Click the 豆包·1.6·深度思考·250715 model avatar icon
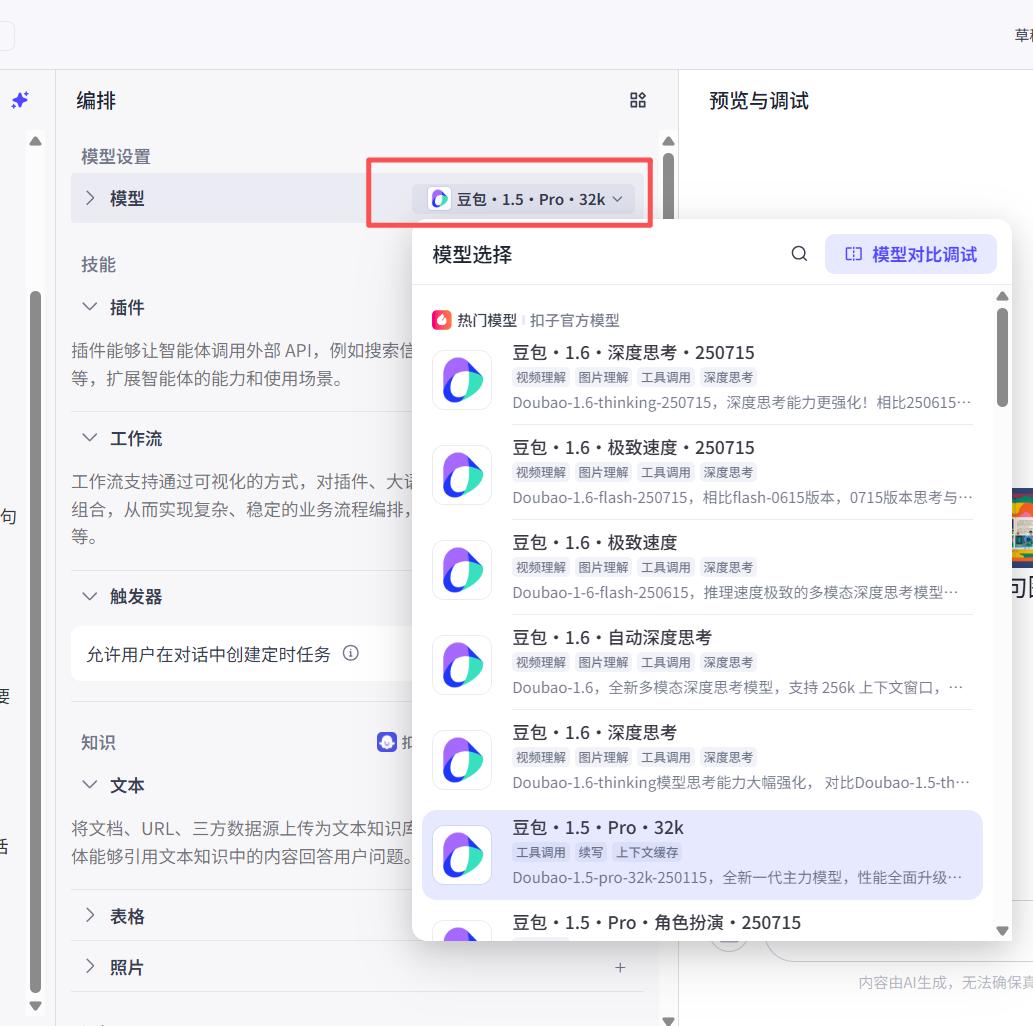Image resolution: width=1033 pixels, height=1026 pixels. coord(462,380)
